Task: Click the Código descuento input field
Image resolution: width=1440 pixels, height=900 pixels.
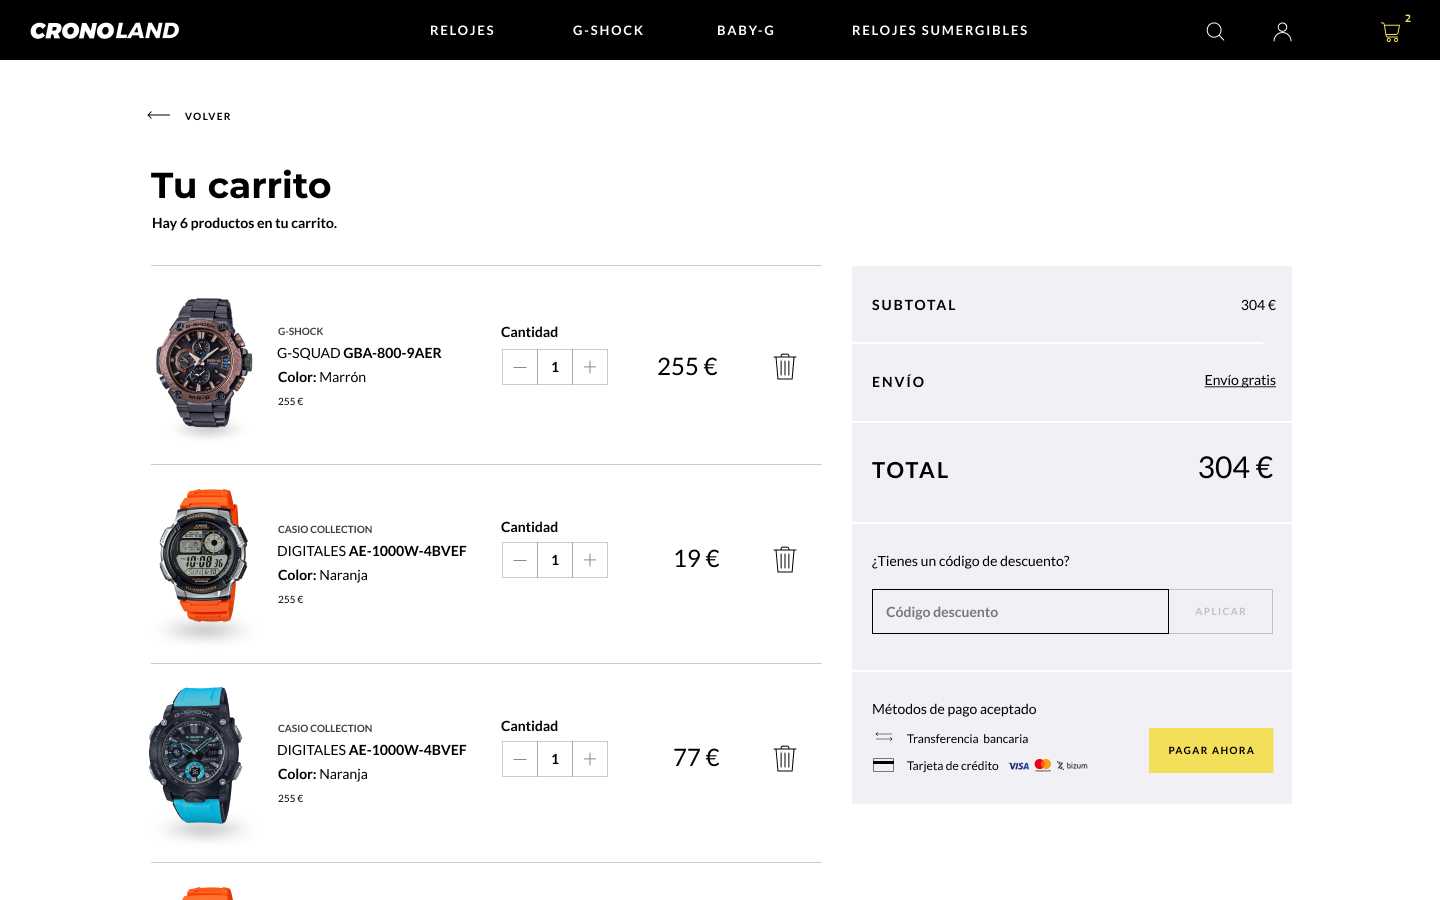Action: [1020, 611]
